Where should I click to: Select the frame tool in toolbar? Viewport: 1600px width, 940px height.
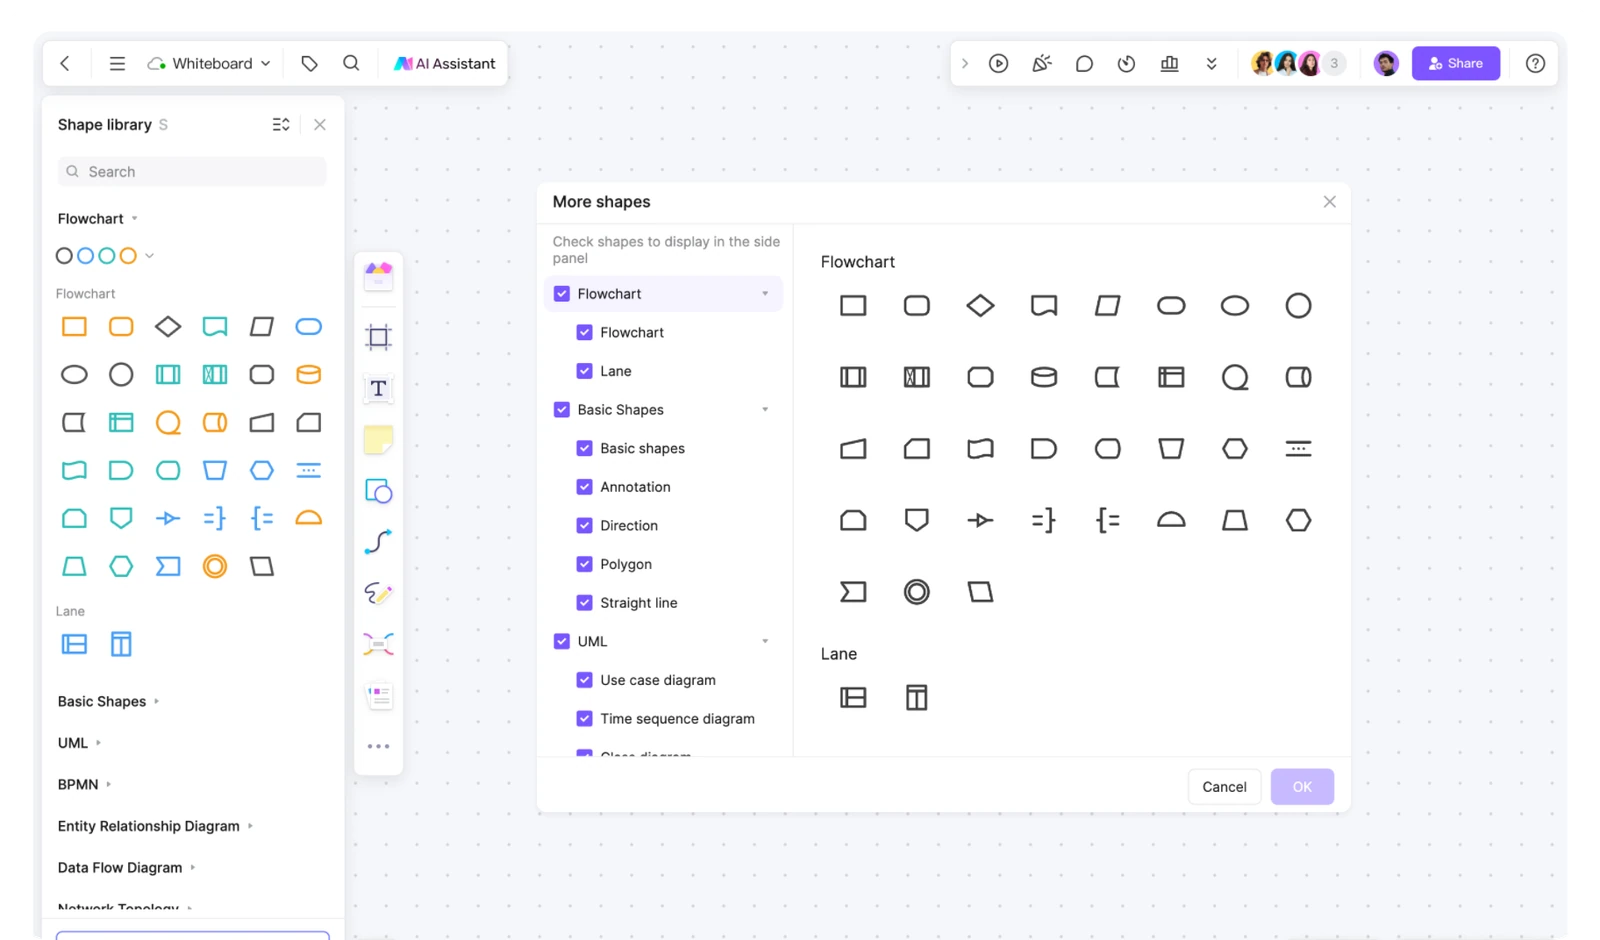(x=378, y=337)
